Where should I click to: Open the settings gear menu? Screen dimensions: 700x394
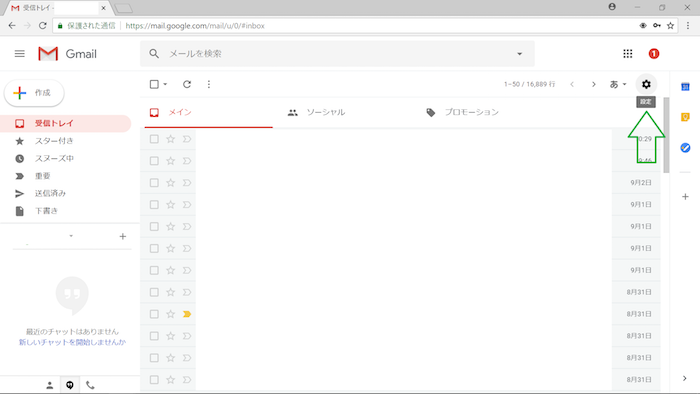[646, 84]
